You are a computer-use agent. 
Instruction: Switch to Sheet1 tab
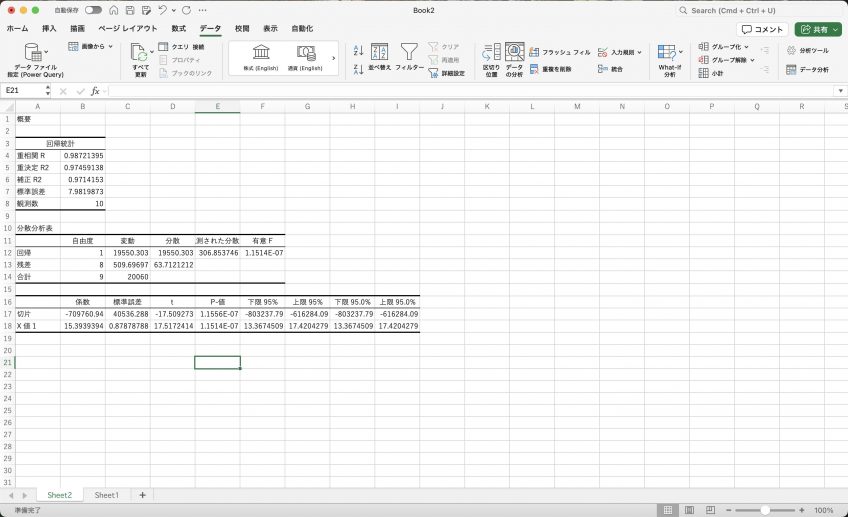(106, 495)
